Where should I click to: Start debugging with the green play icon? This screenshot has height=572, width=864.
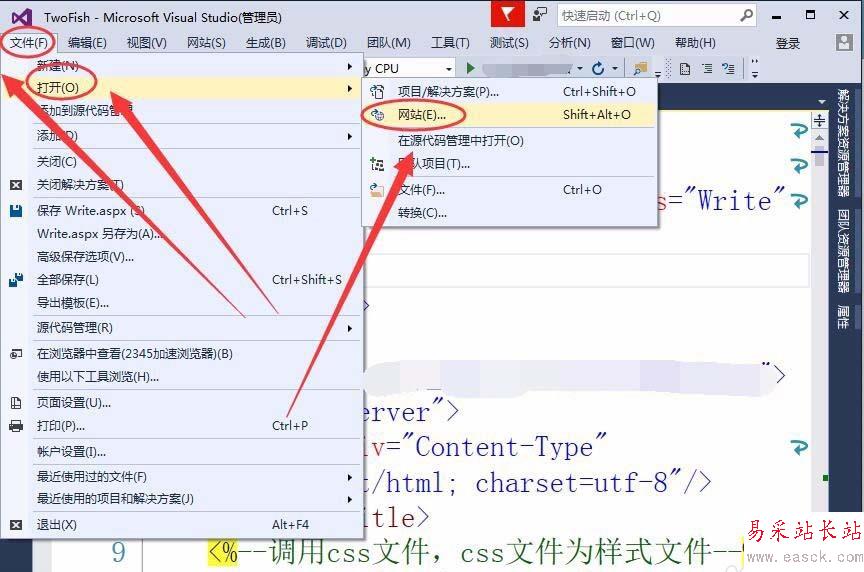[470, 68]
